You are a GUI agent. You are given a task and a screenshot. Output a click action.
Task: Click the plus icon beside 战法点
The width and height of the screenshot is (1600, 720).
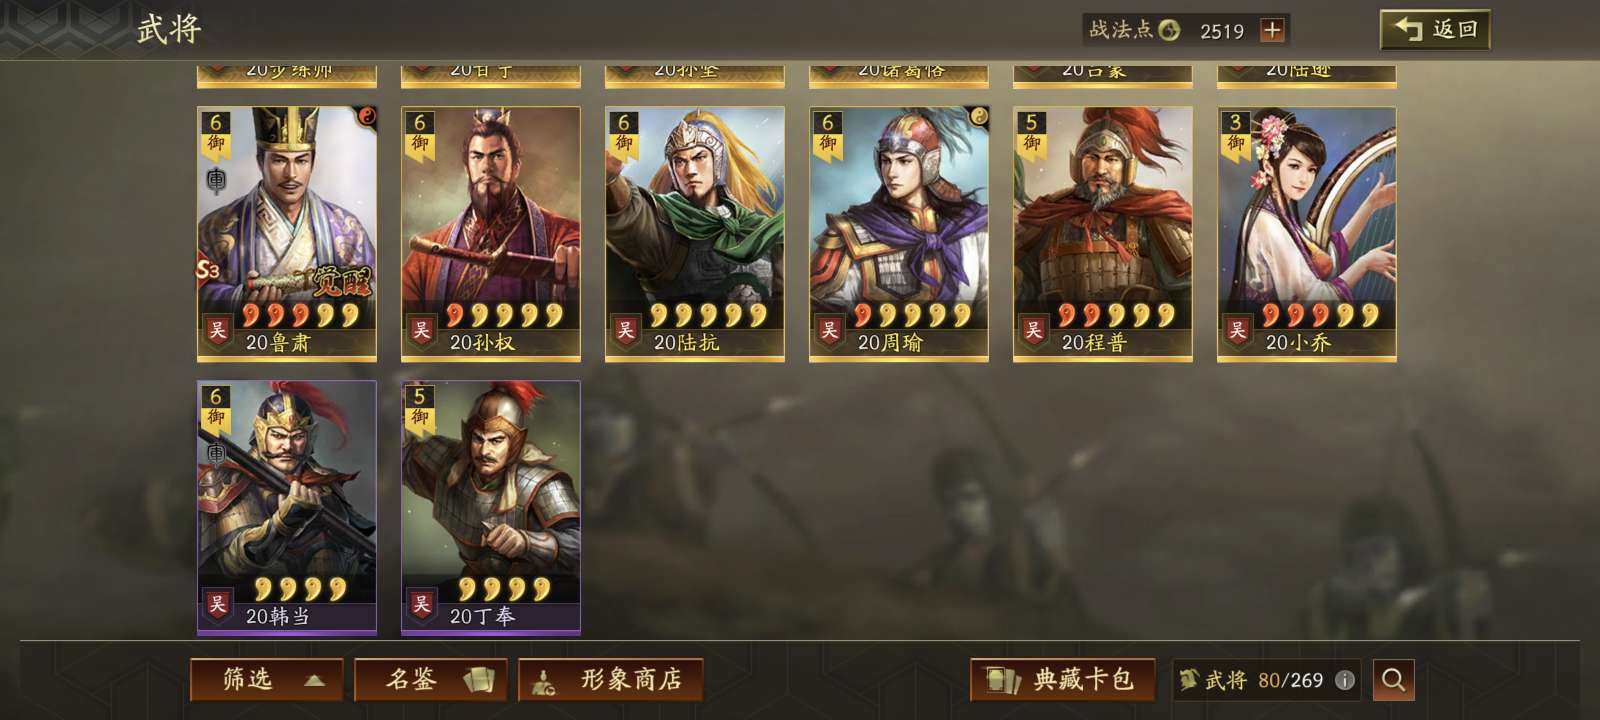click(1272, 30)
